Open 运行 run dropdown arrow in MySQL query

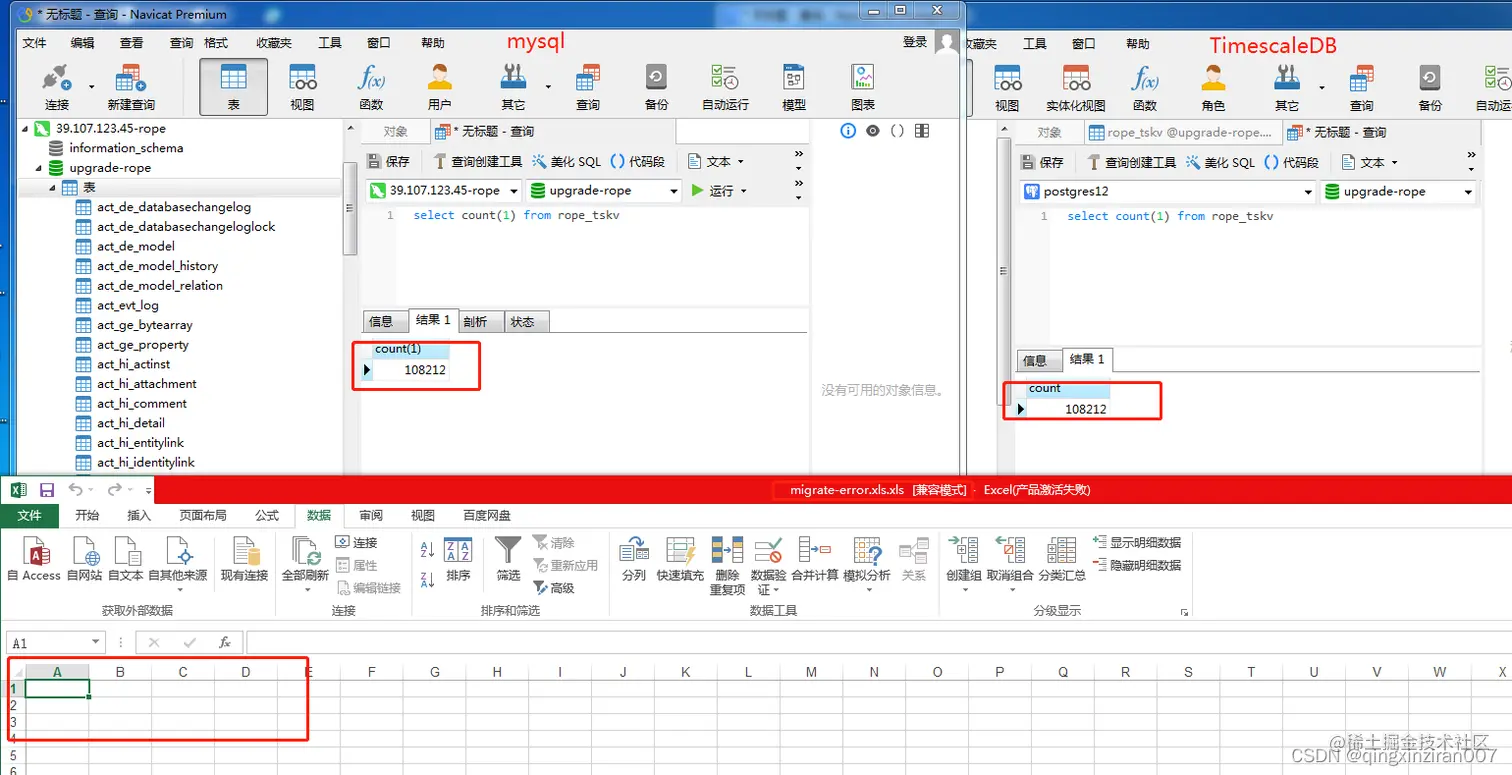[744, 191]
